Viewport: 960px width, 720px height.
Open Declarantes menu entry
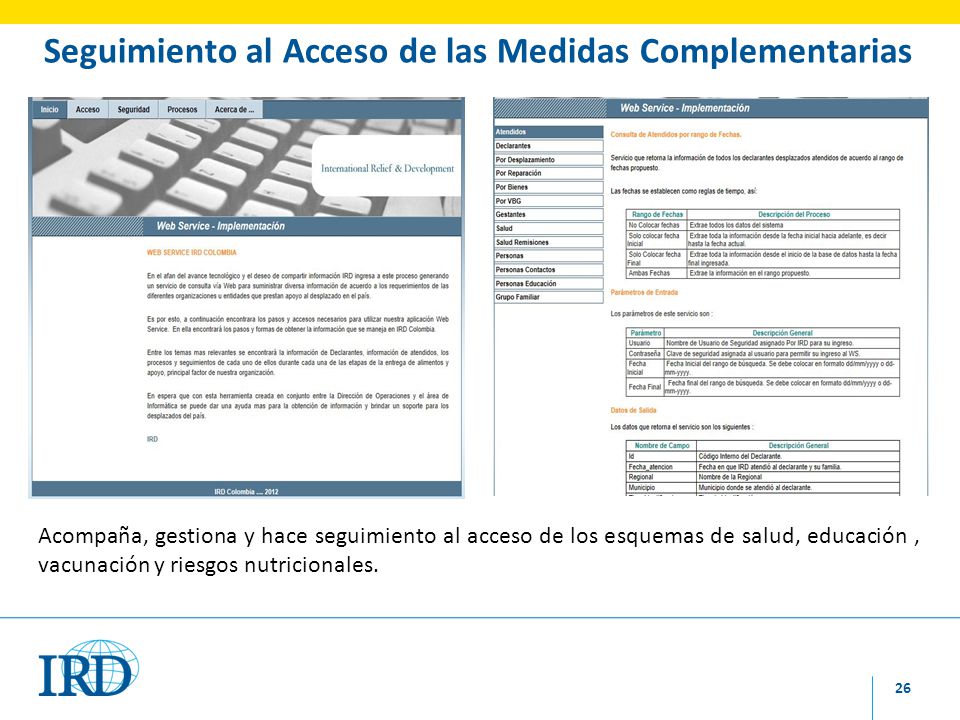[x=549, y=146]
